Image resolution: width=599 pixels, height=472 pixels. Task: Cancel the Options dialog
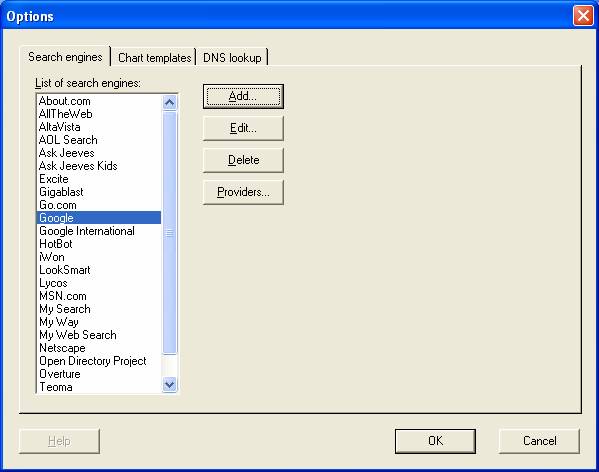[x=539, y=441]
